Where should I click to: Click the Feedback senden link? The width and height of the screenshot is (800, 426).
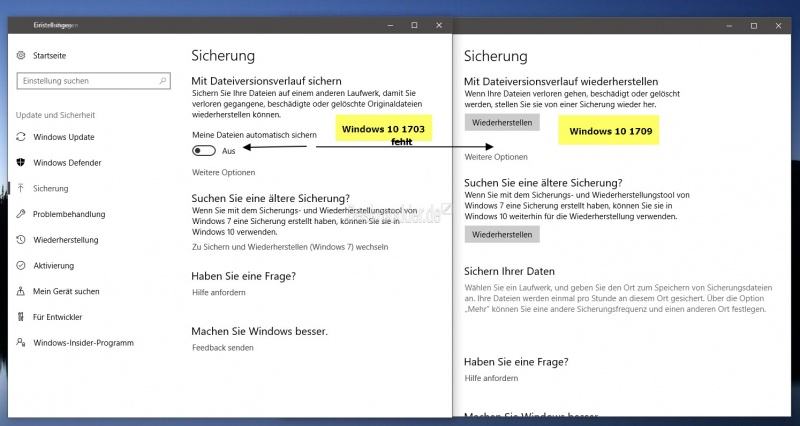coord(223,348)
